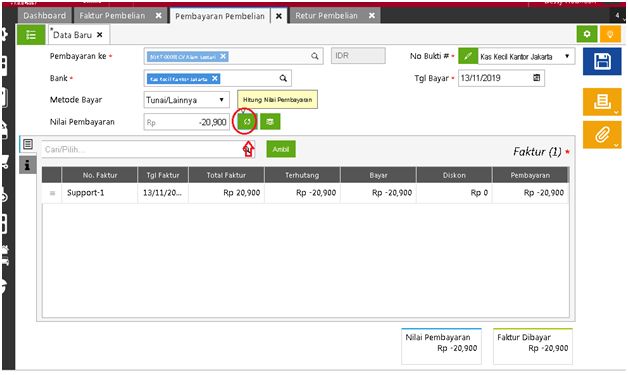Click the Hitung Nilai Pembayaran refresh icon

tap(246, 121)
